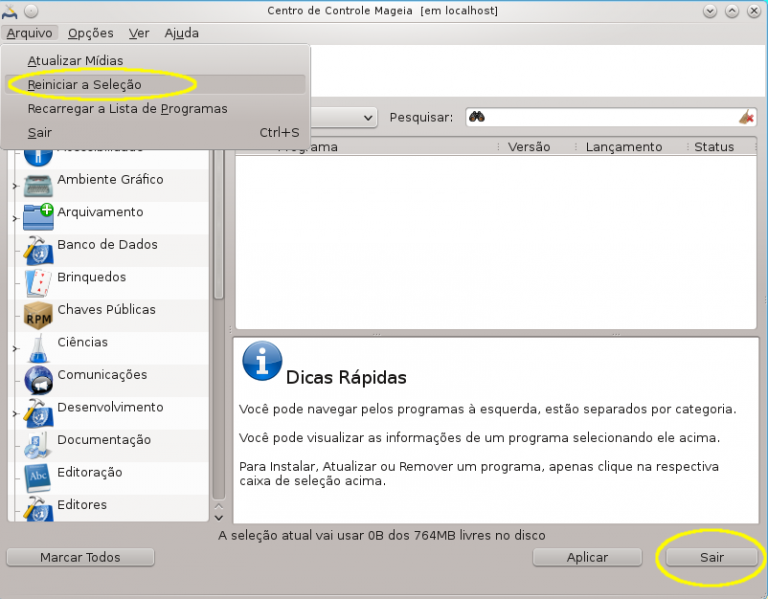Viewport: 768px width, 599px height.
Task: Click the Dicas Rápidas info icon
Action: tap(262, 361)
